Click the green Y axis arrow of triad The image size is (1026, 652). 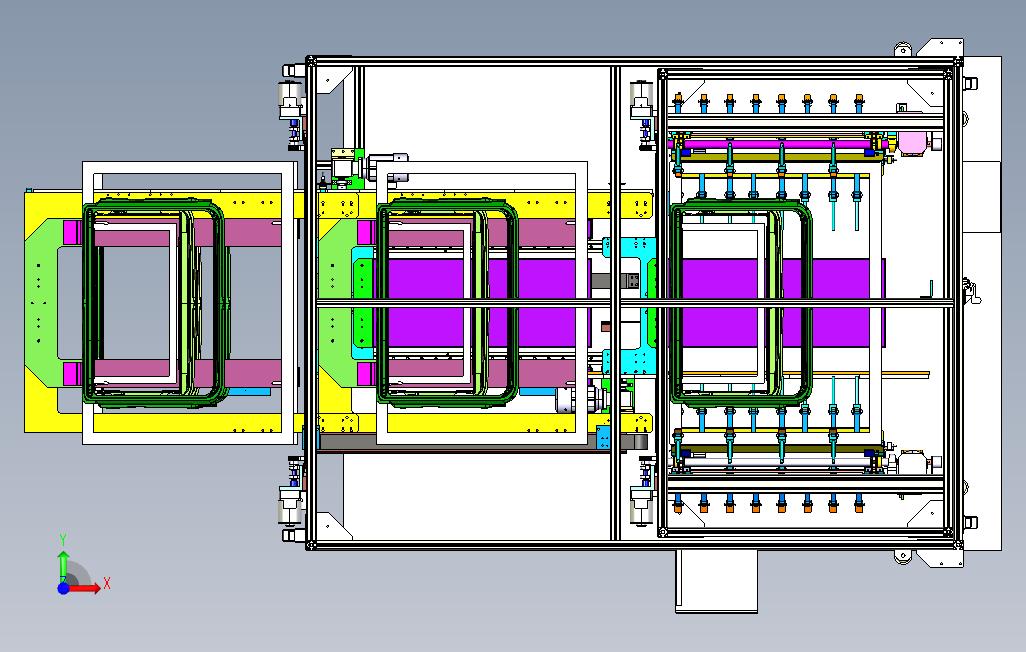[63, 566]
